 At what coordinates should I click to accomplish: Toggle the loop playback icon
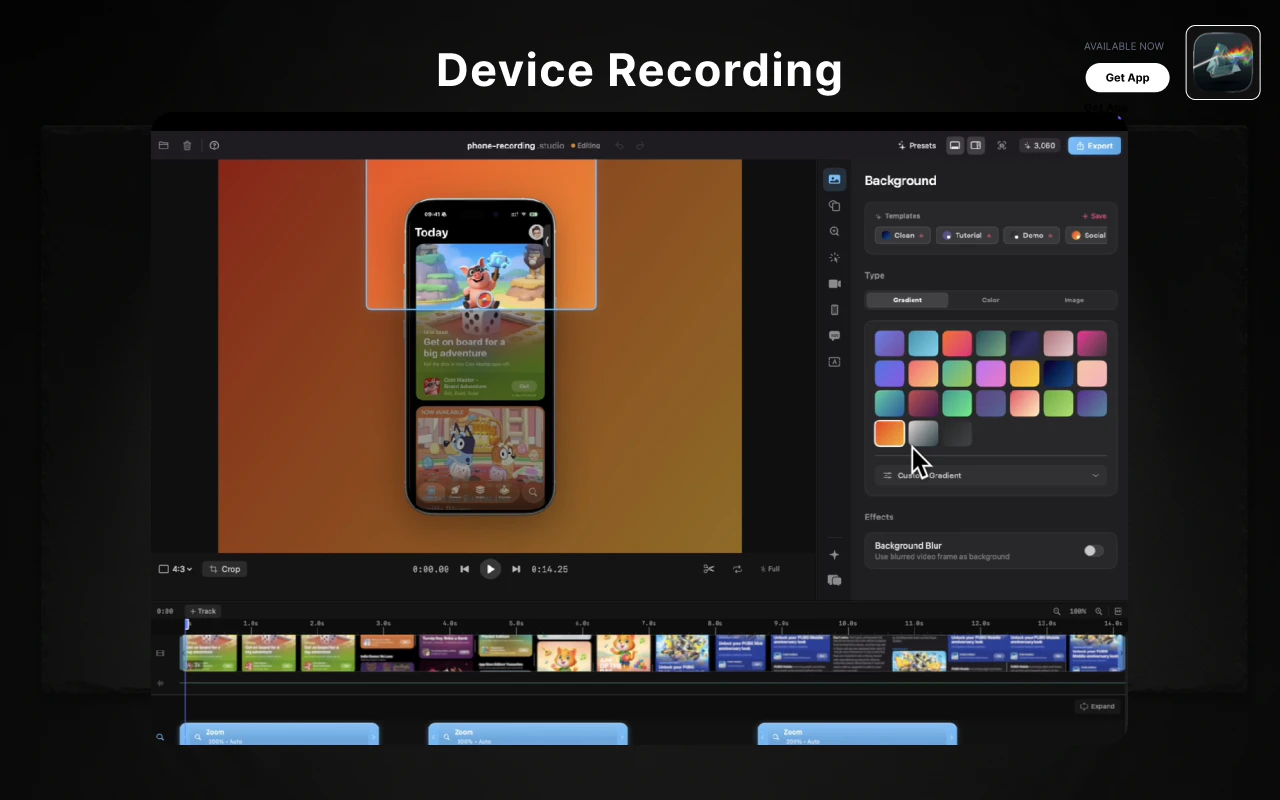click(x=737, y=569)
